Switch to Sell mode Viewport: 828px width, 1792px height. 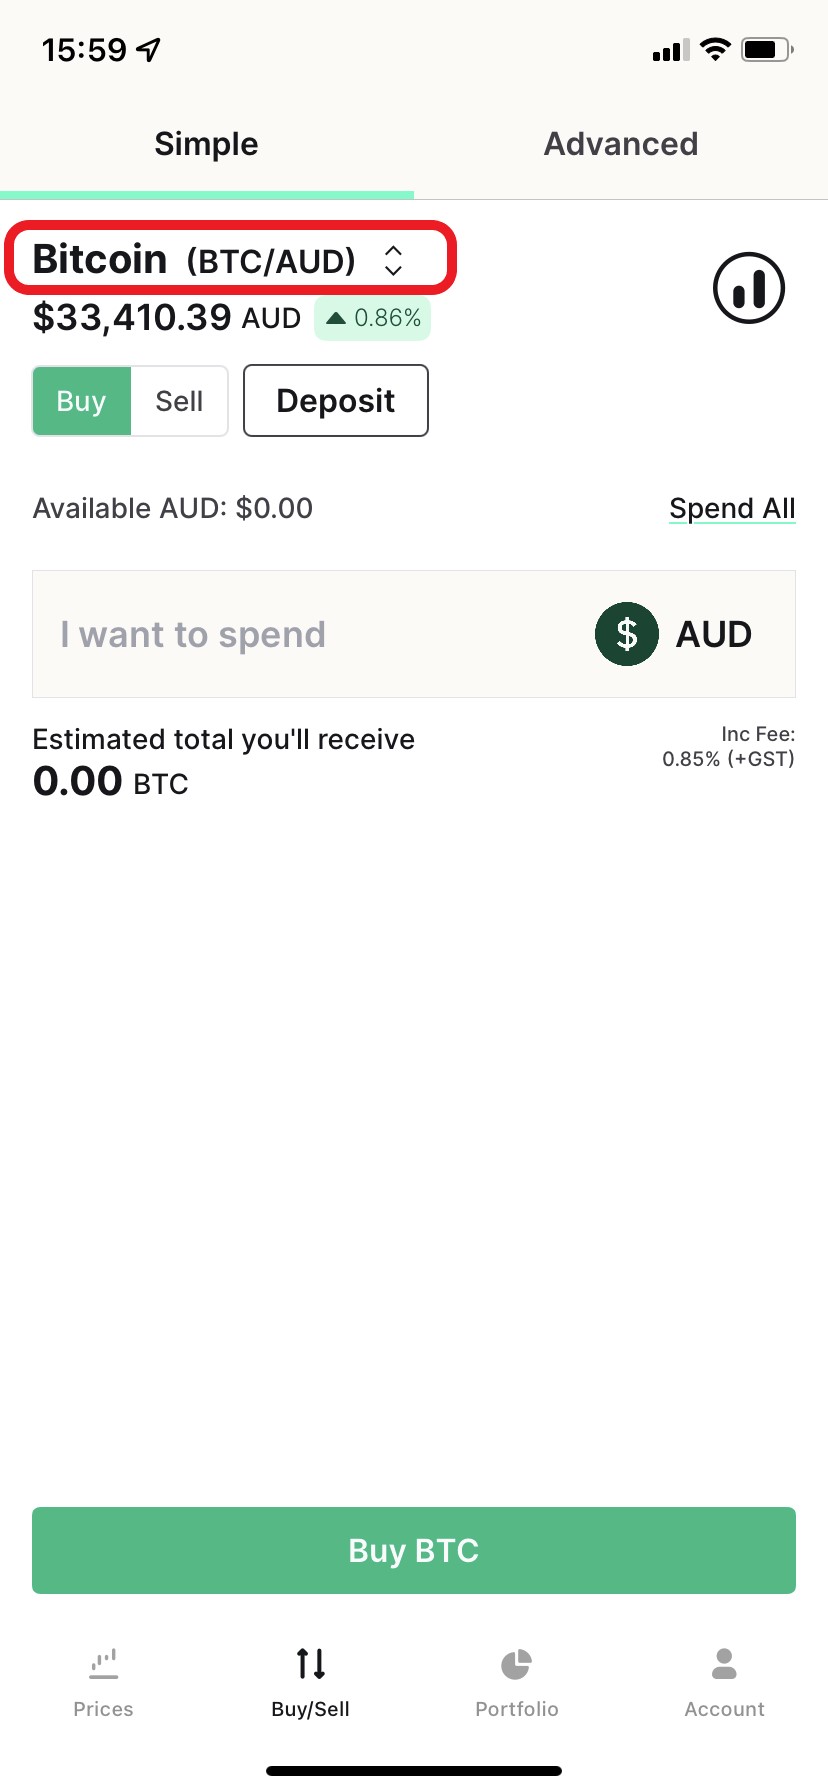pos(179,401)
